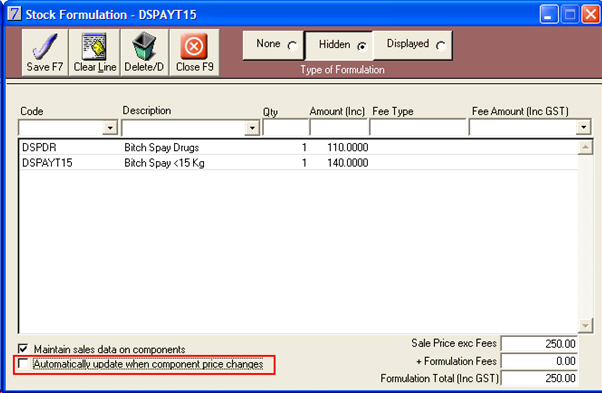Click the Delete/D trash bin button

(144, 53)
